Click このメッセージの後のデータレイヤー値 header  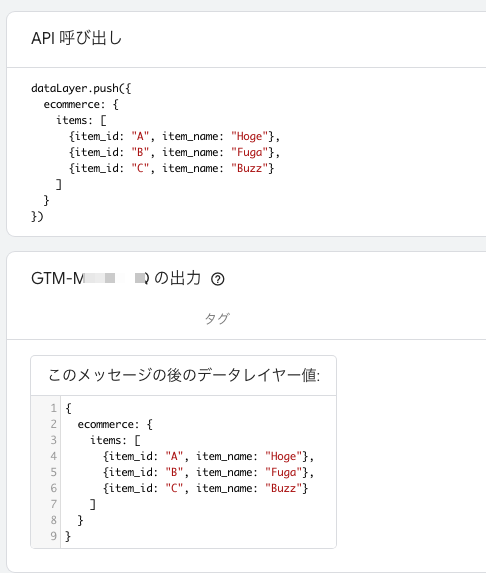point(184,375)
